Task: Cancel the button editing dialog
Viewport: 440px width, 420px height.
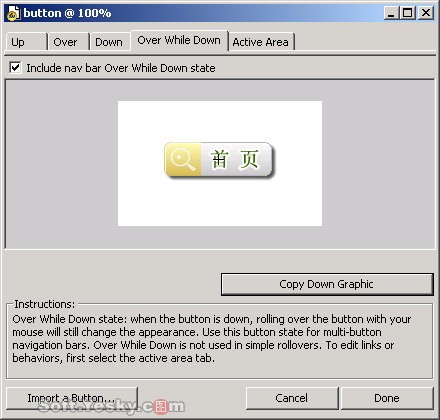Action: [292, 398]
